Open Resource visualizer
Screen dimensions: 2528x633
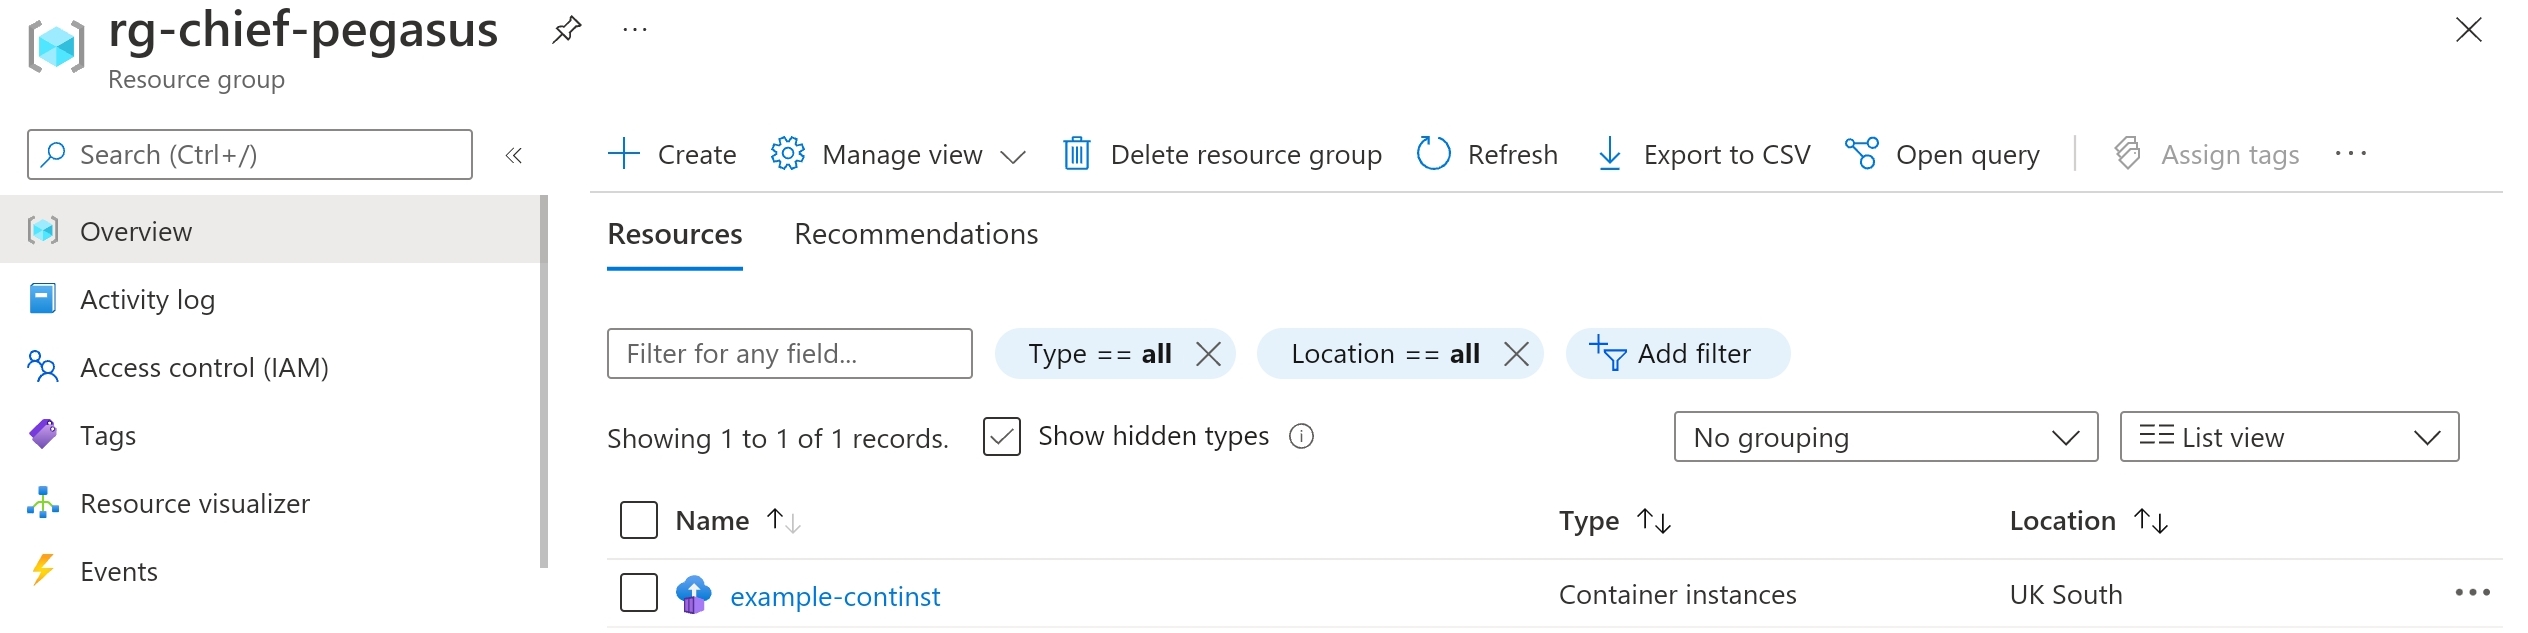click(270, 503)
